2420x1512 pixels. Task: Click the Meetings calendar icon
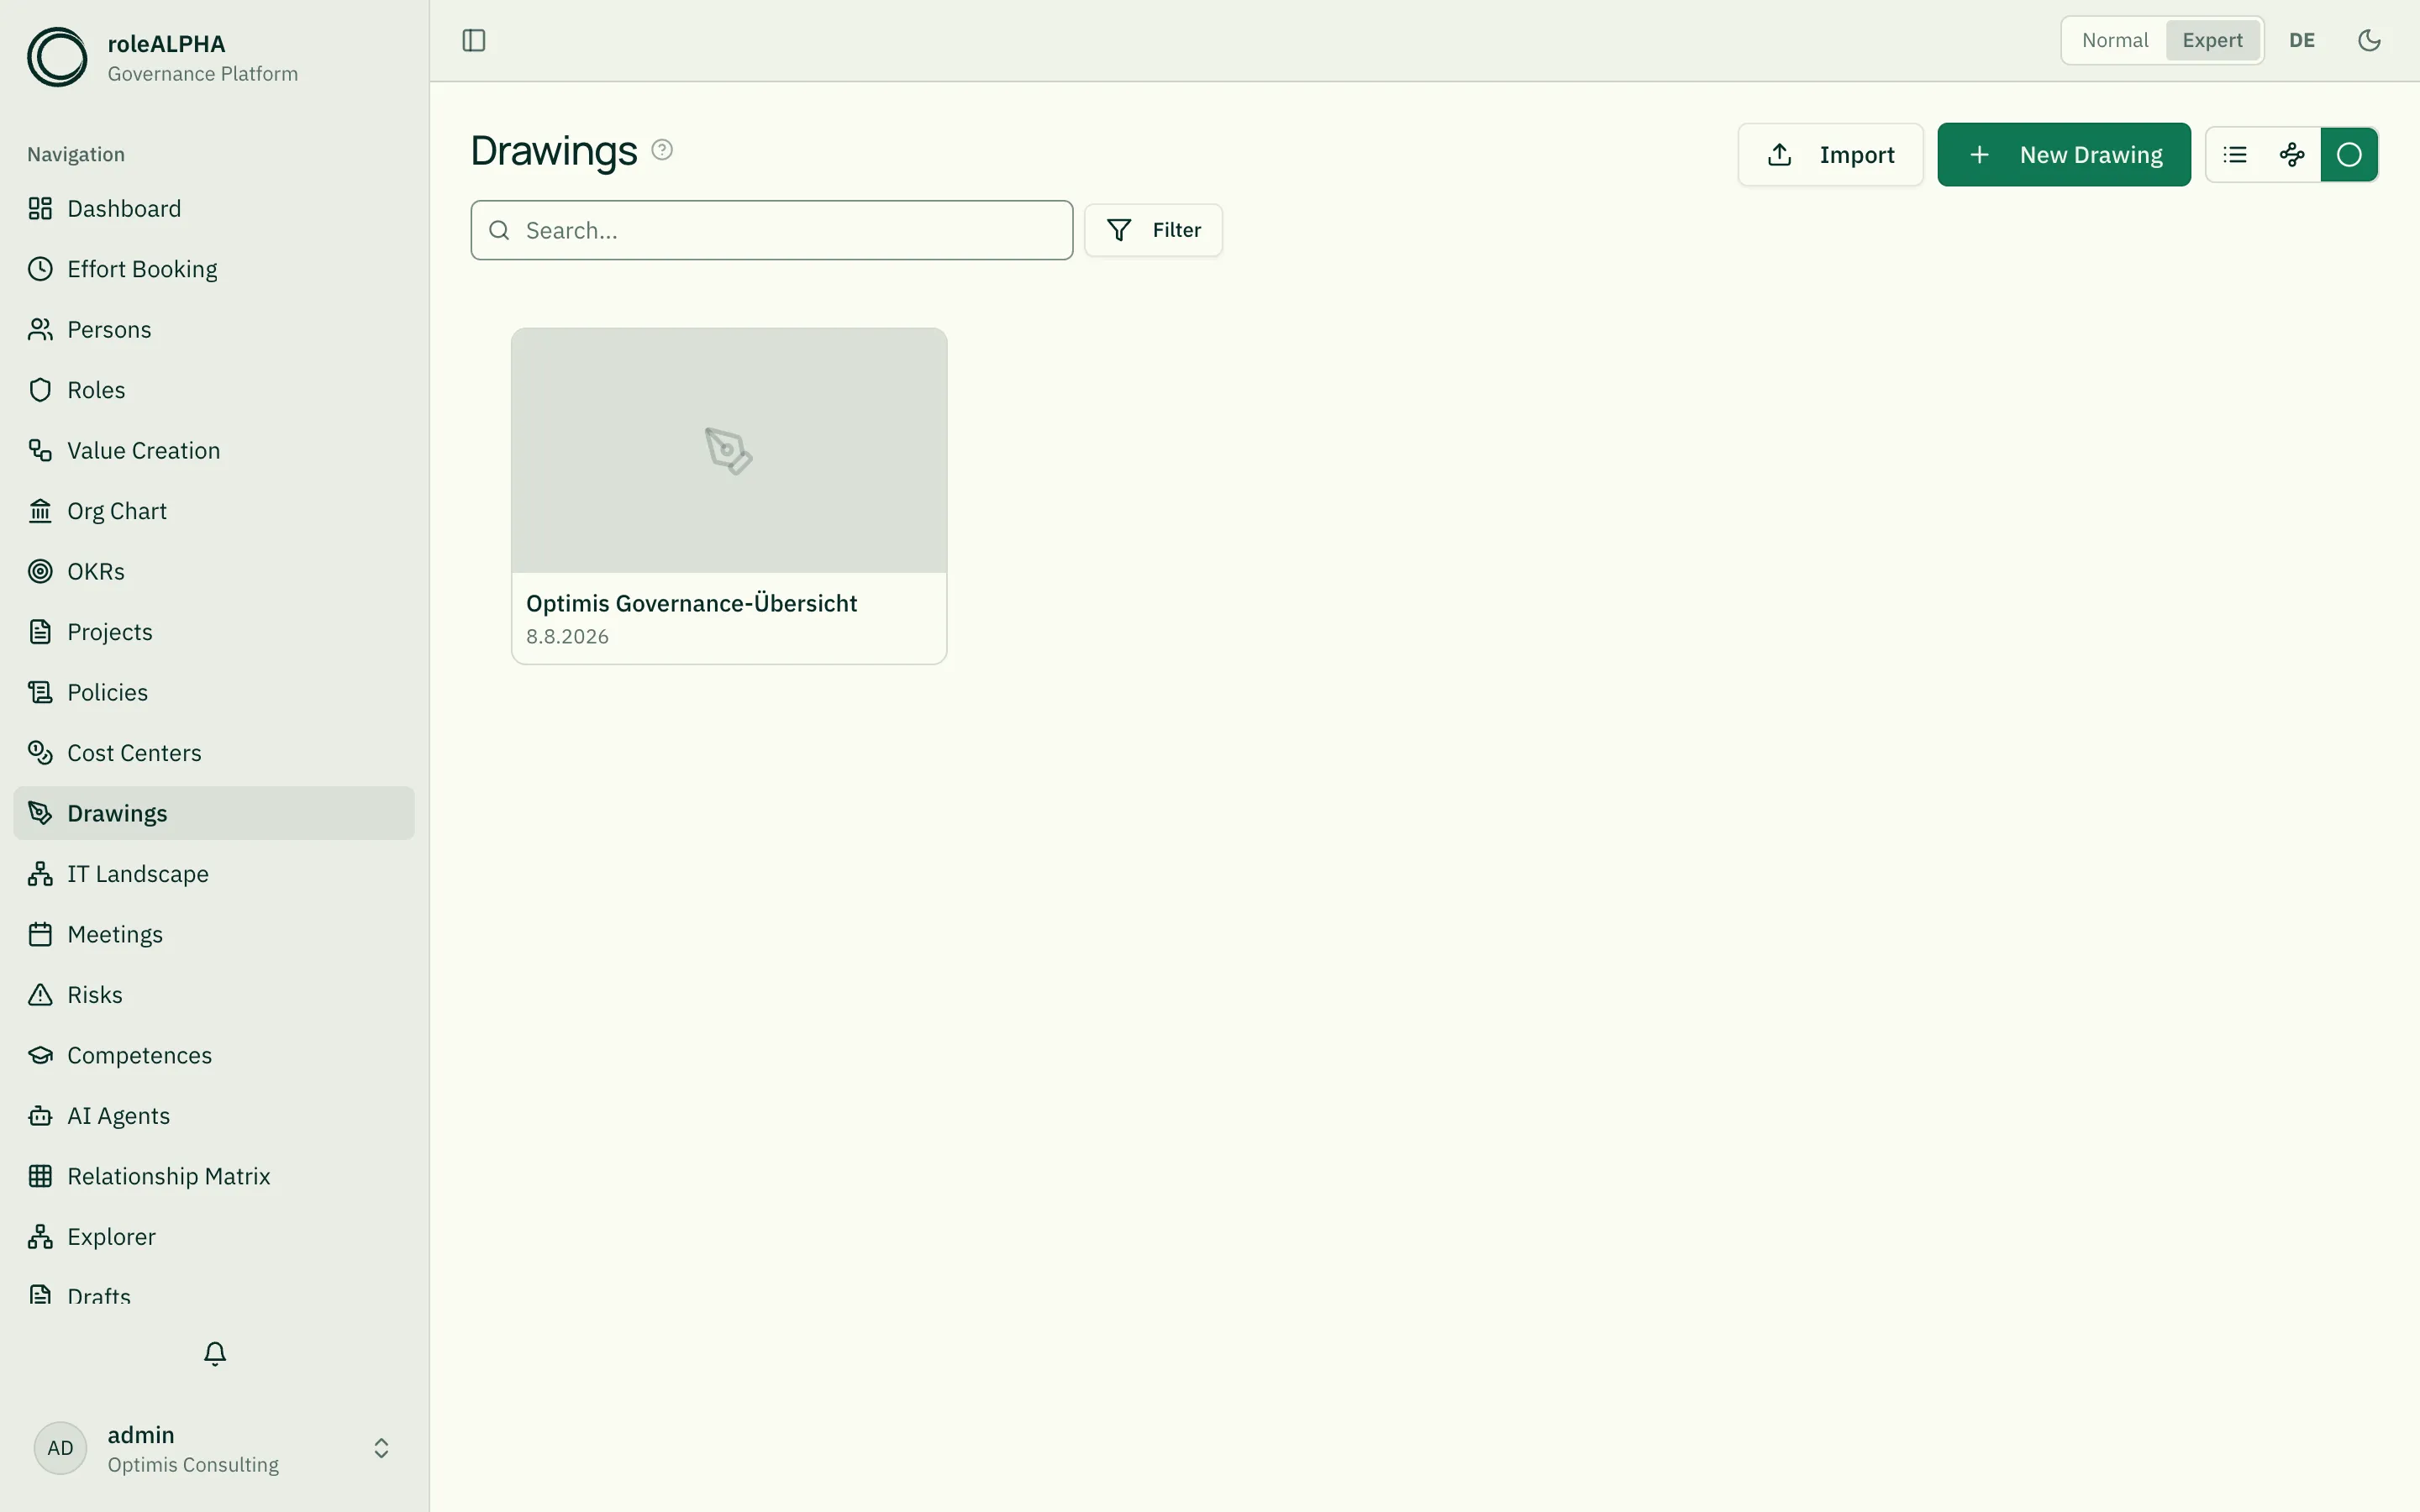40,934
